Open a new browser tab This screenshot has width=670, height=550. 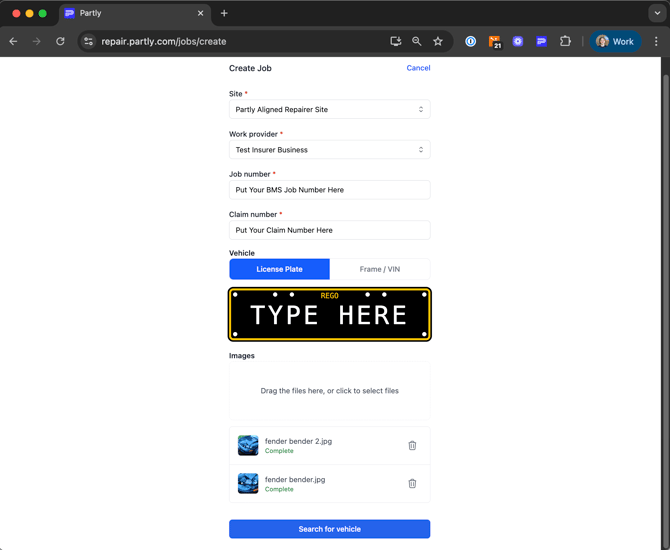(x=224, y=13)
